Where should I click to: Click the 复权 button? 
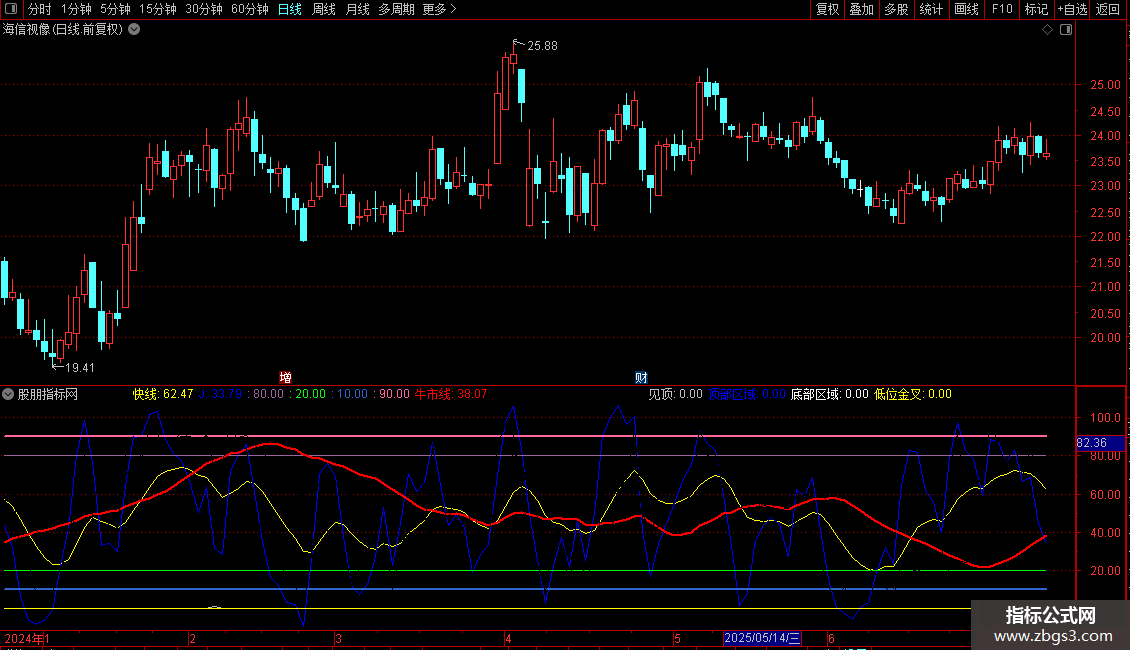pos(827,9)
